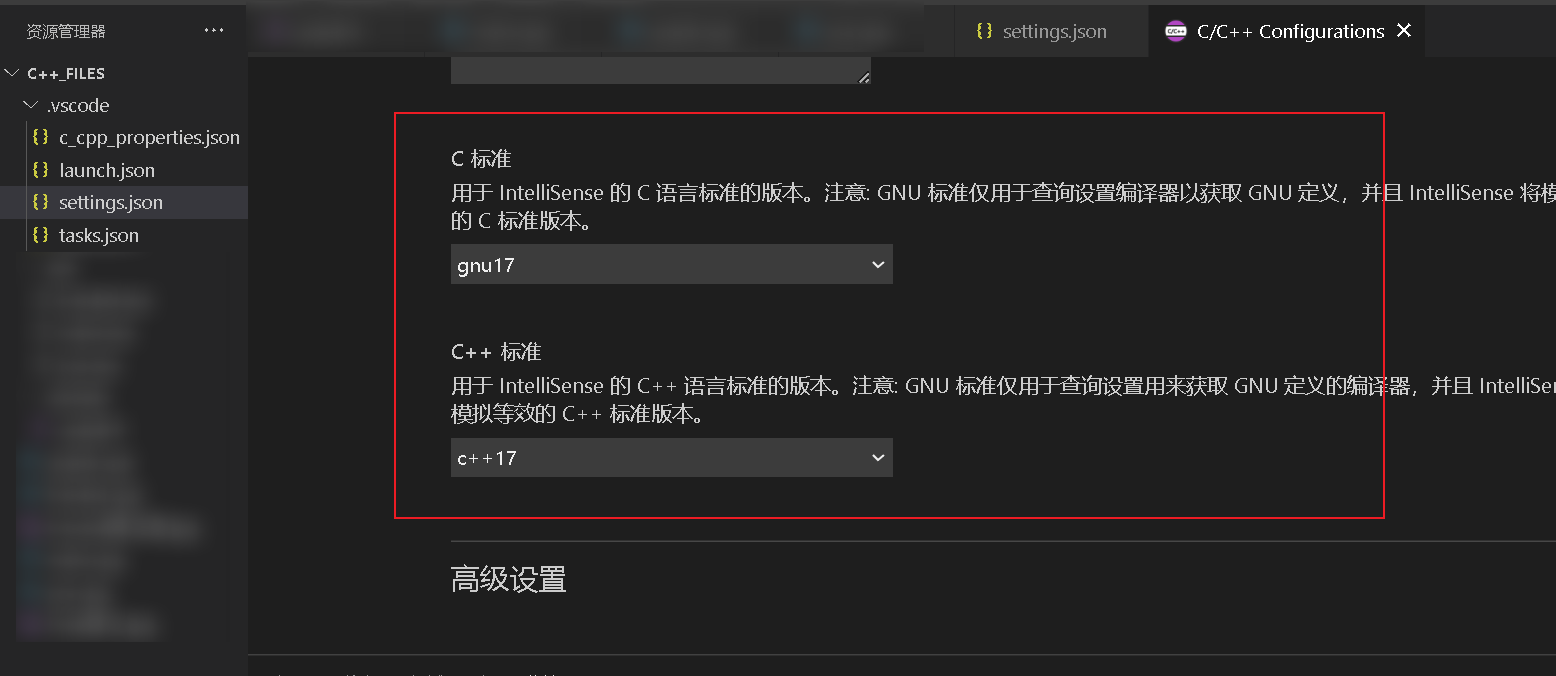This screenshot has height=676, width=1556.
Task: Click the C/C++ icon on the Configurations tab
Action: [1176, 31]
